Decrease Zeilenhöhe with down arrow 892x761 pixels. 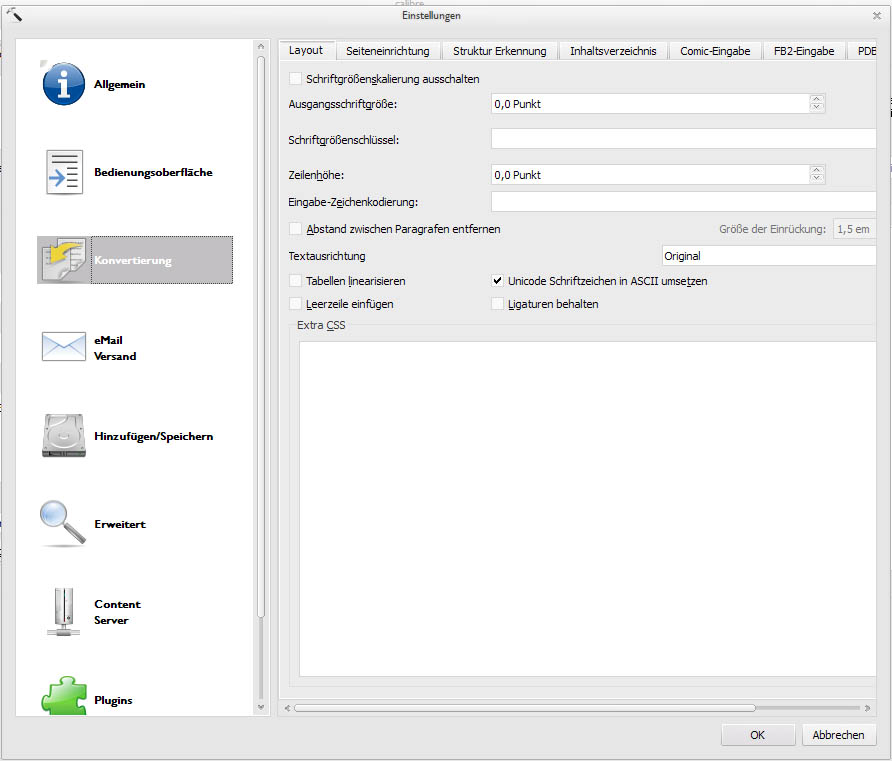816,179
